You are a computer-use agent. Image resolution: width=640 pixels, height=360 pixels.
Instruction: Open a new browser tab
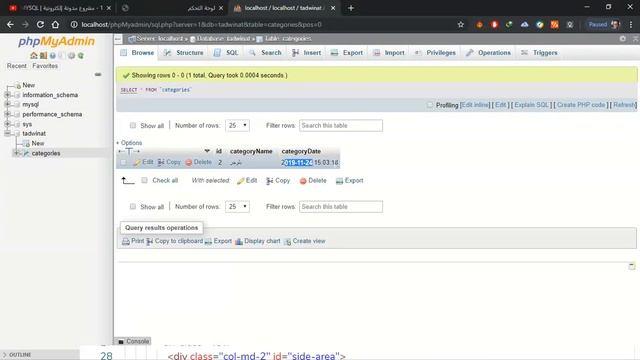351,8
